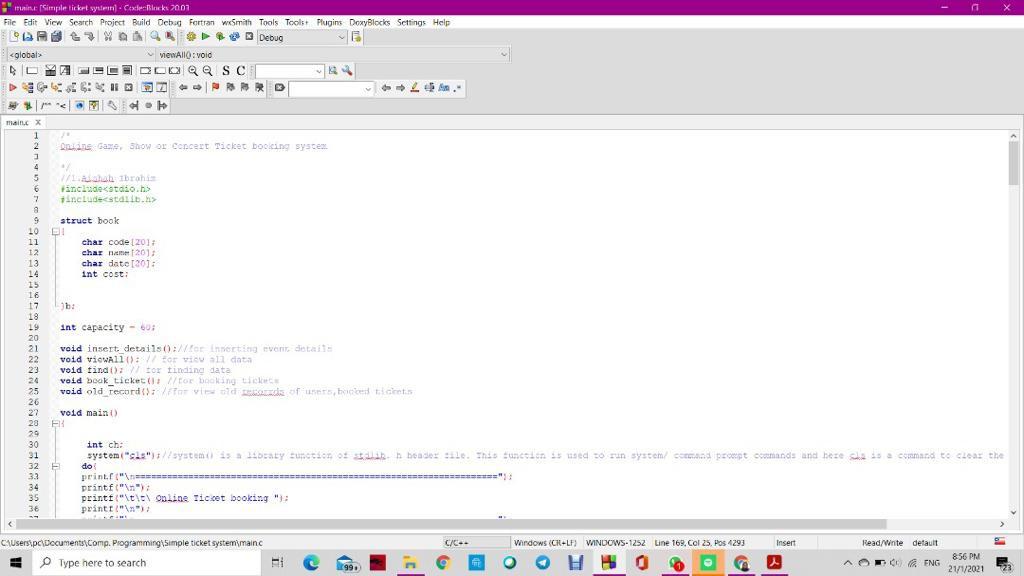This screenshot has height=576, width=1024.
Task: Open the Build menu
Action: [141, 22]
